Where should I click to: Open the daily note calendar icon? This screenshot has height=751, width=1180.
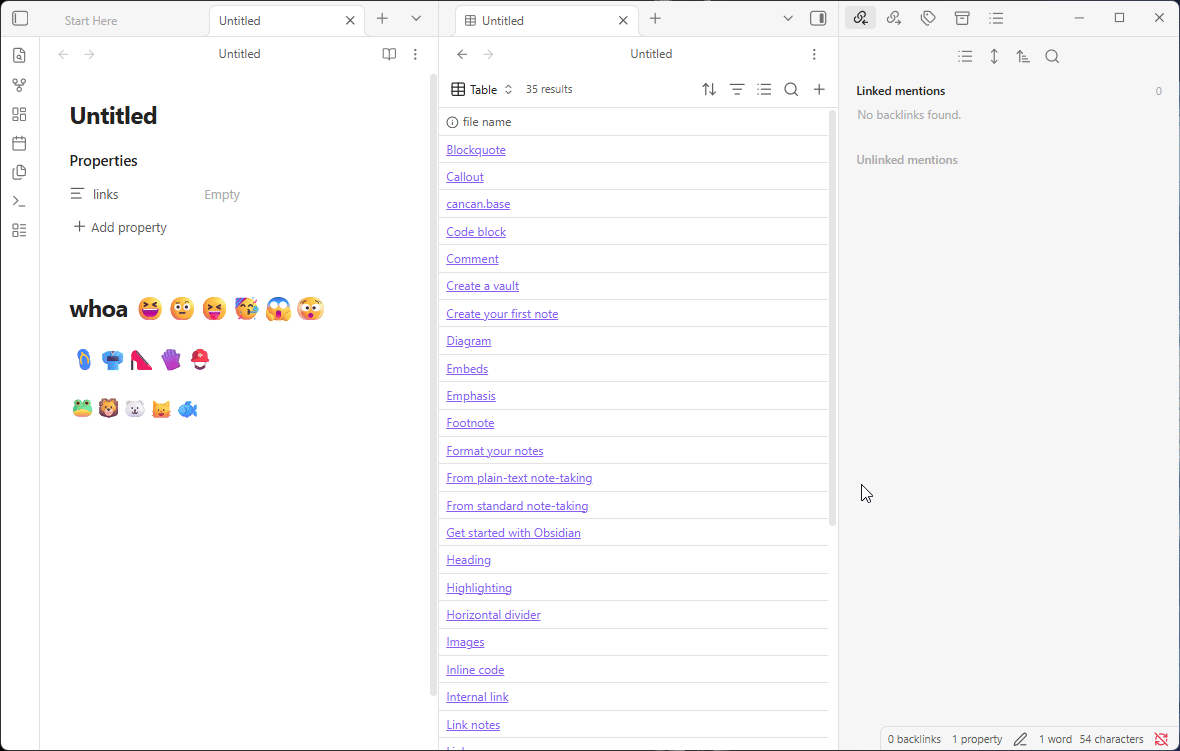click(x=19, y=143)
